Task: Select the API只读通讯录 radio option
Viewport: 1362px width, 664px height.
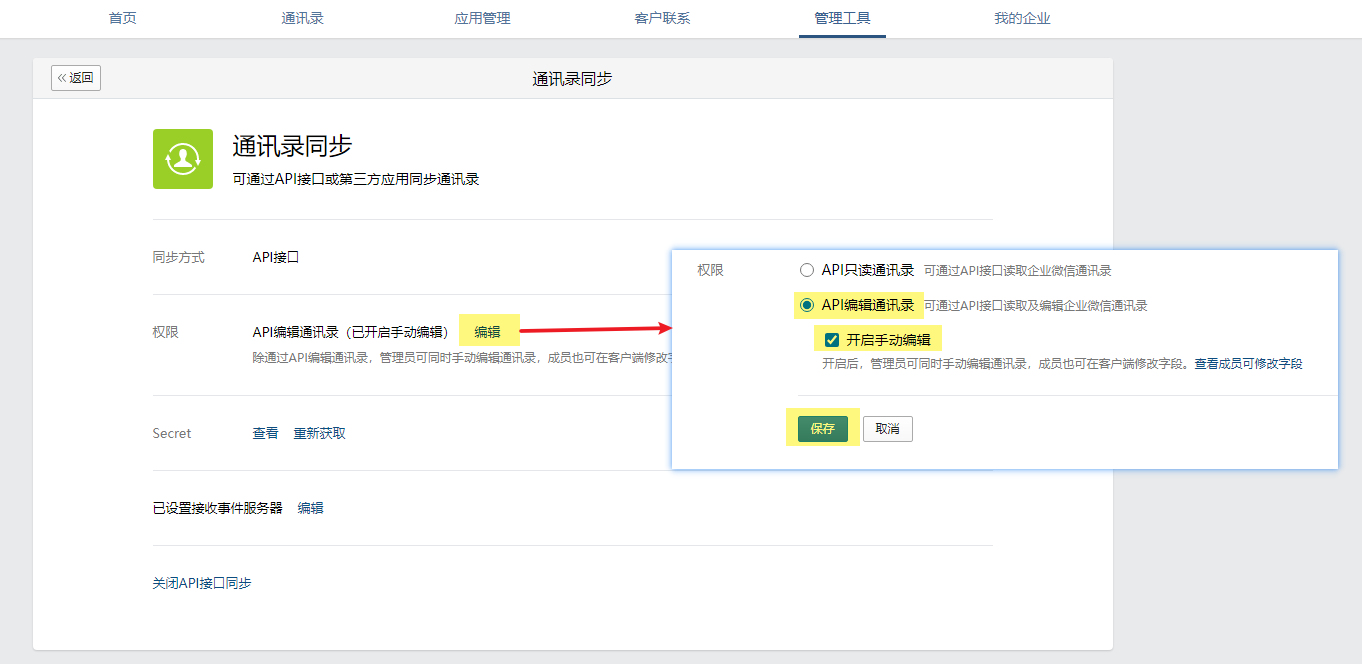Action: [807, 270]
